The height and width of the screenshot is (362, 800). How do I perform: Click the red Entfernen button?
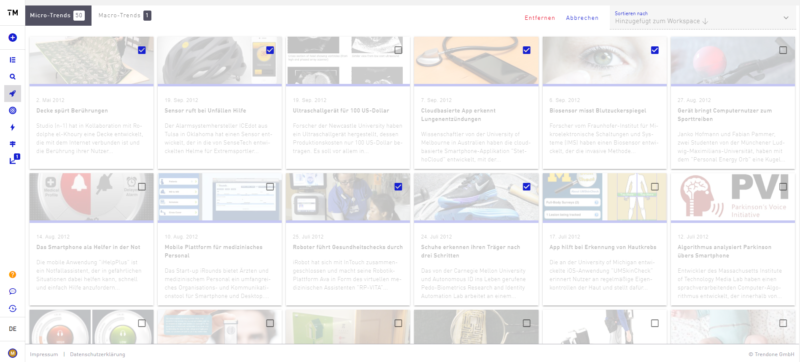coord(540,18)
